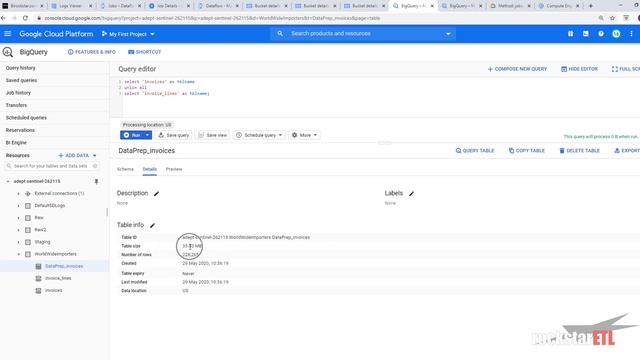640x360 pixels.
Task: Run the query
Action: [x=132, y=135]
